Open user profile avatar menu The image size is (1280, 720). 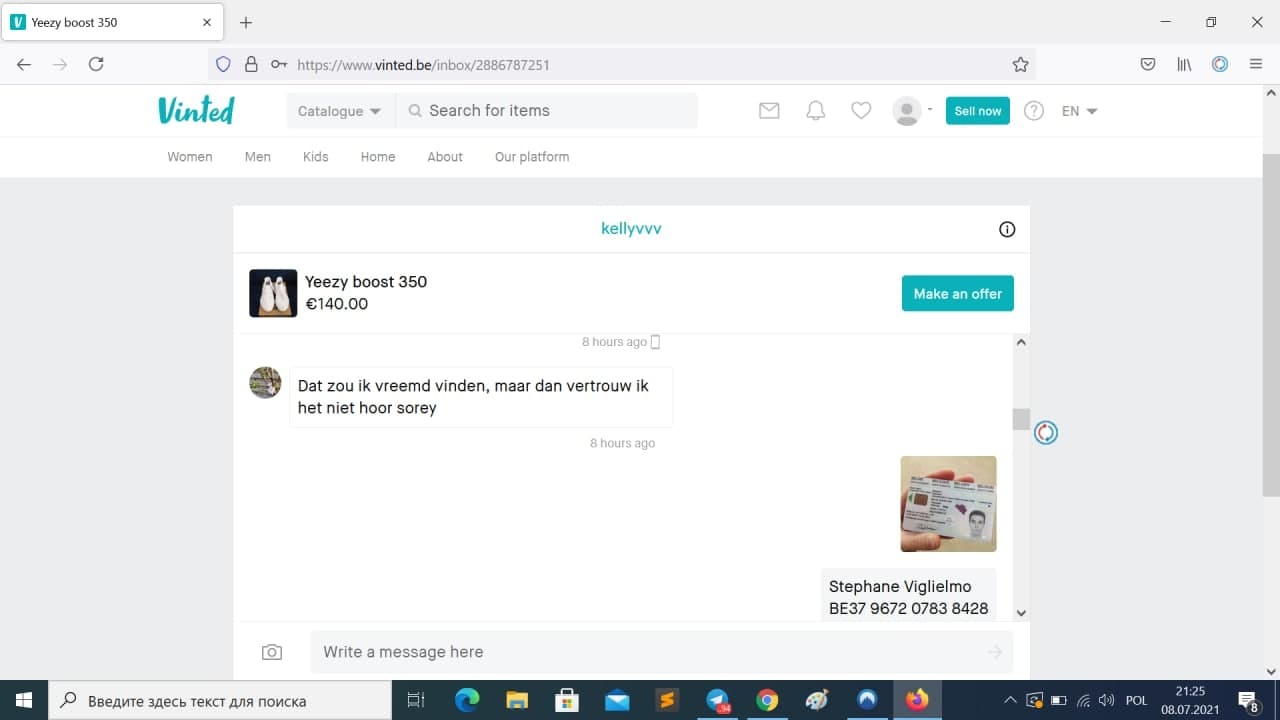pos(912,111)
